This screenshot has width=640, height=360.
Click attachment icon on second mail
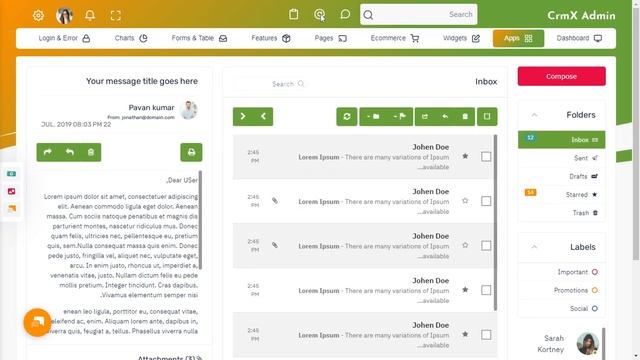pos(275,200)
